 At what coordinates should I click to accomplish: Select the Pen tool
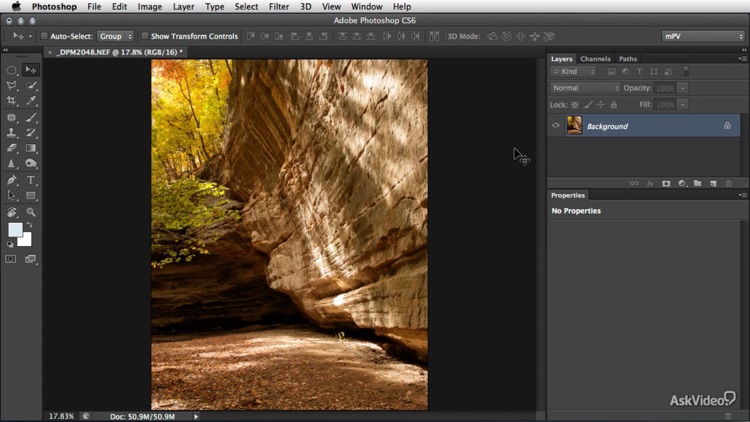11,180
